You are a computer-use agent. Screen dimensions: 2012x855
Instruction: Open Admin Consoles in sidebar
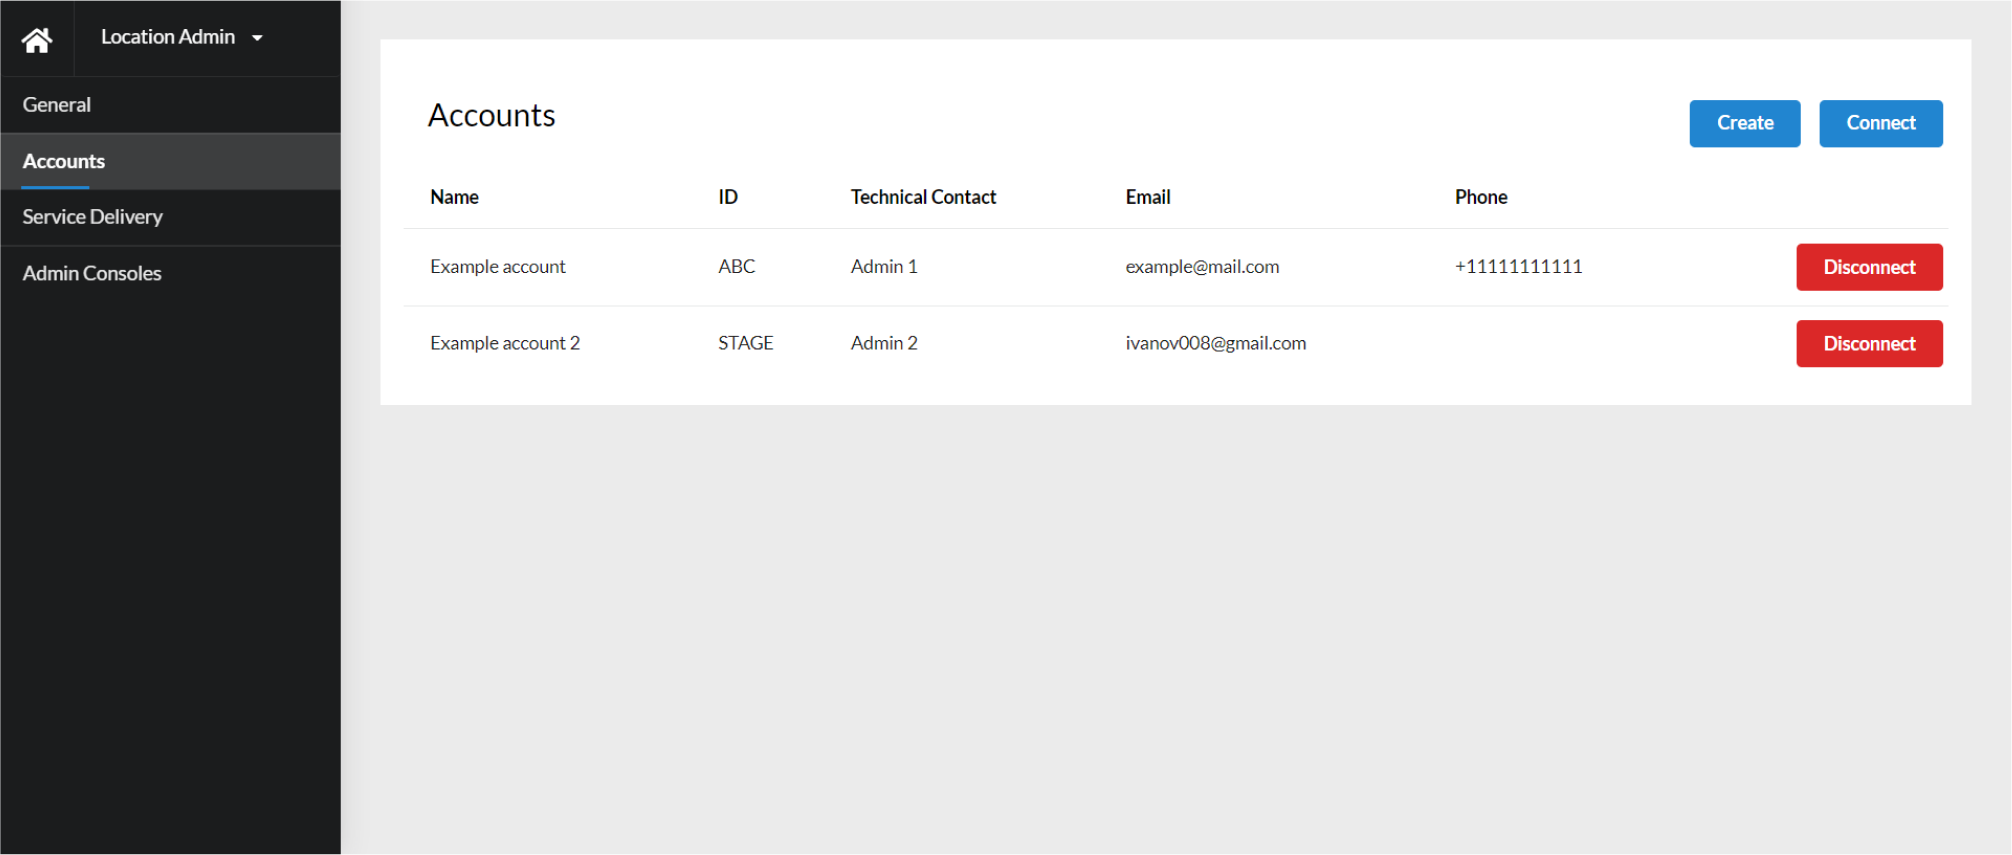click(x=92, y=273)
